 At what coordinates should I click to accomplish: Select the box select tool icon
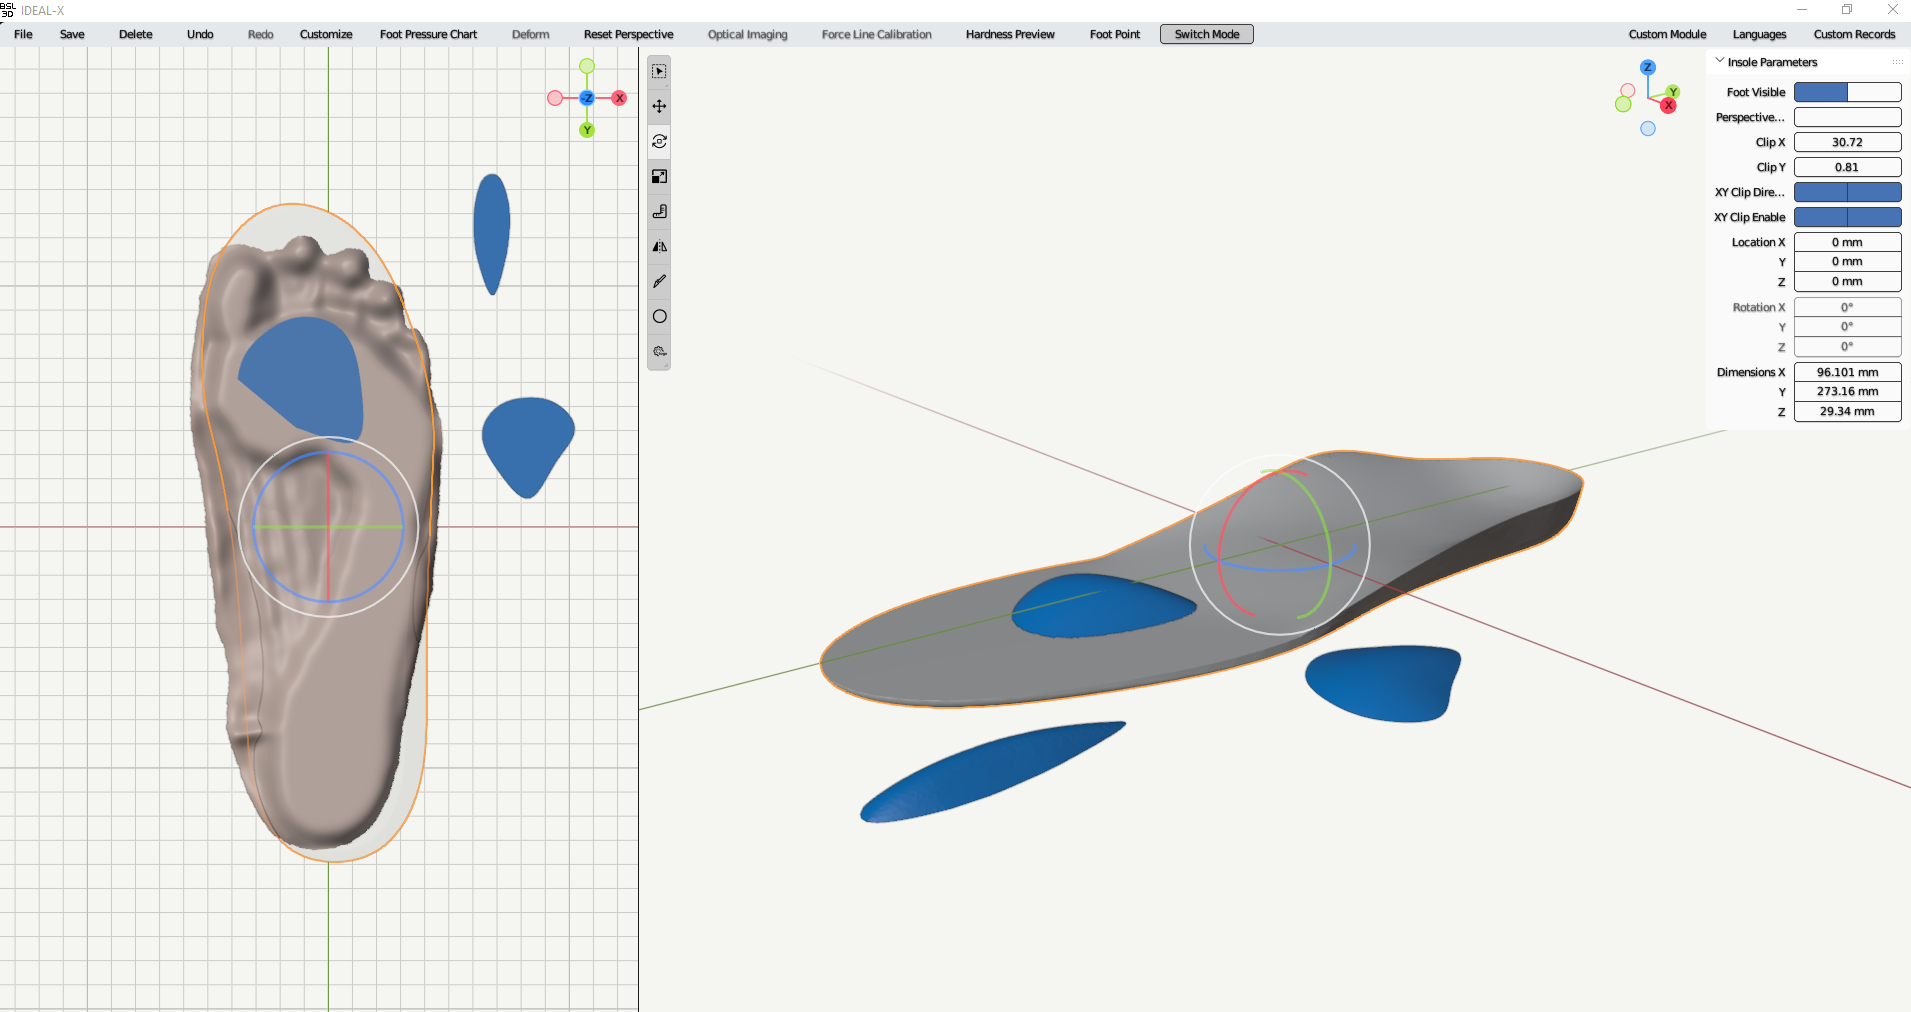659,72
